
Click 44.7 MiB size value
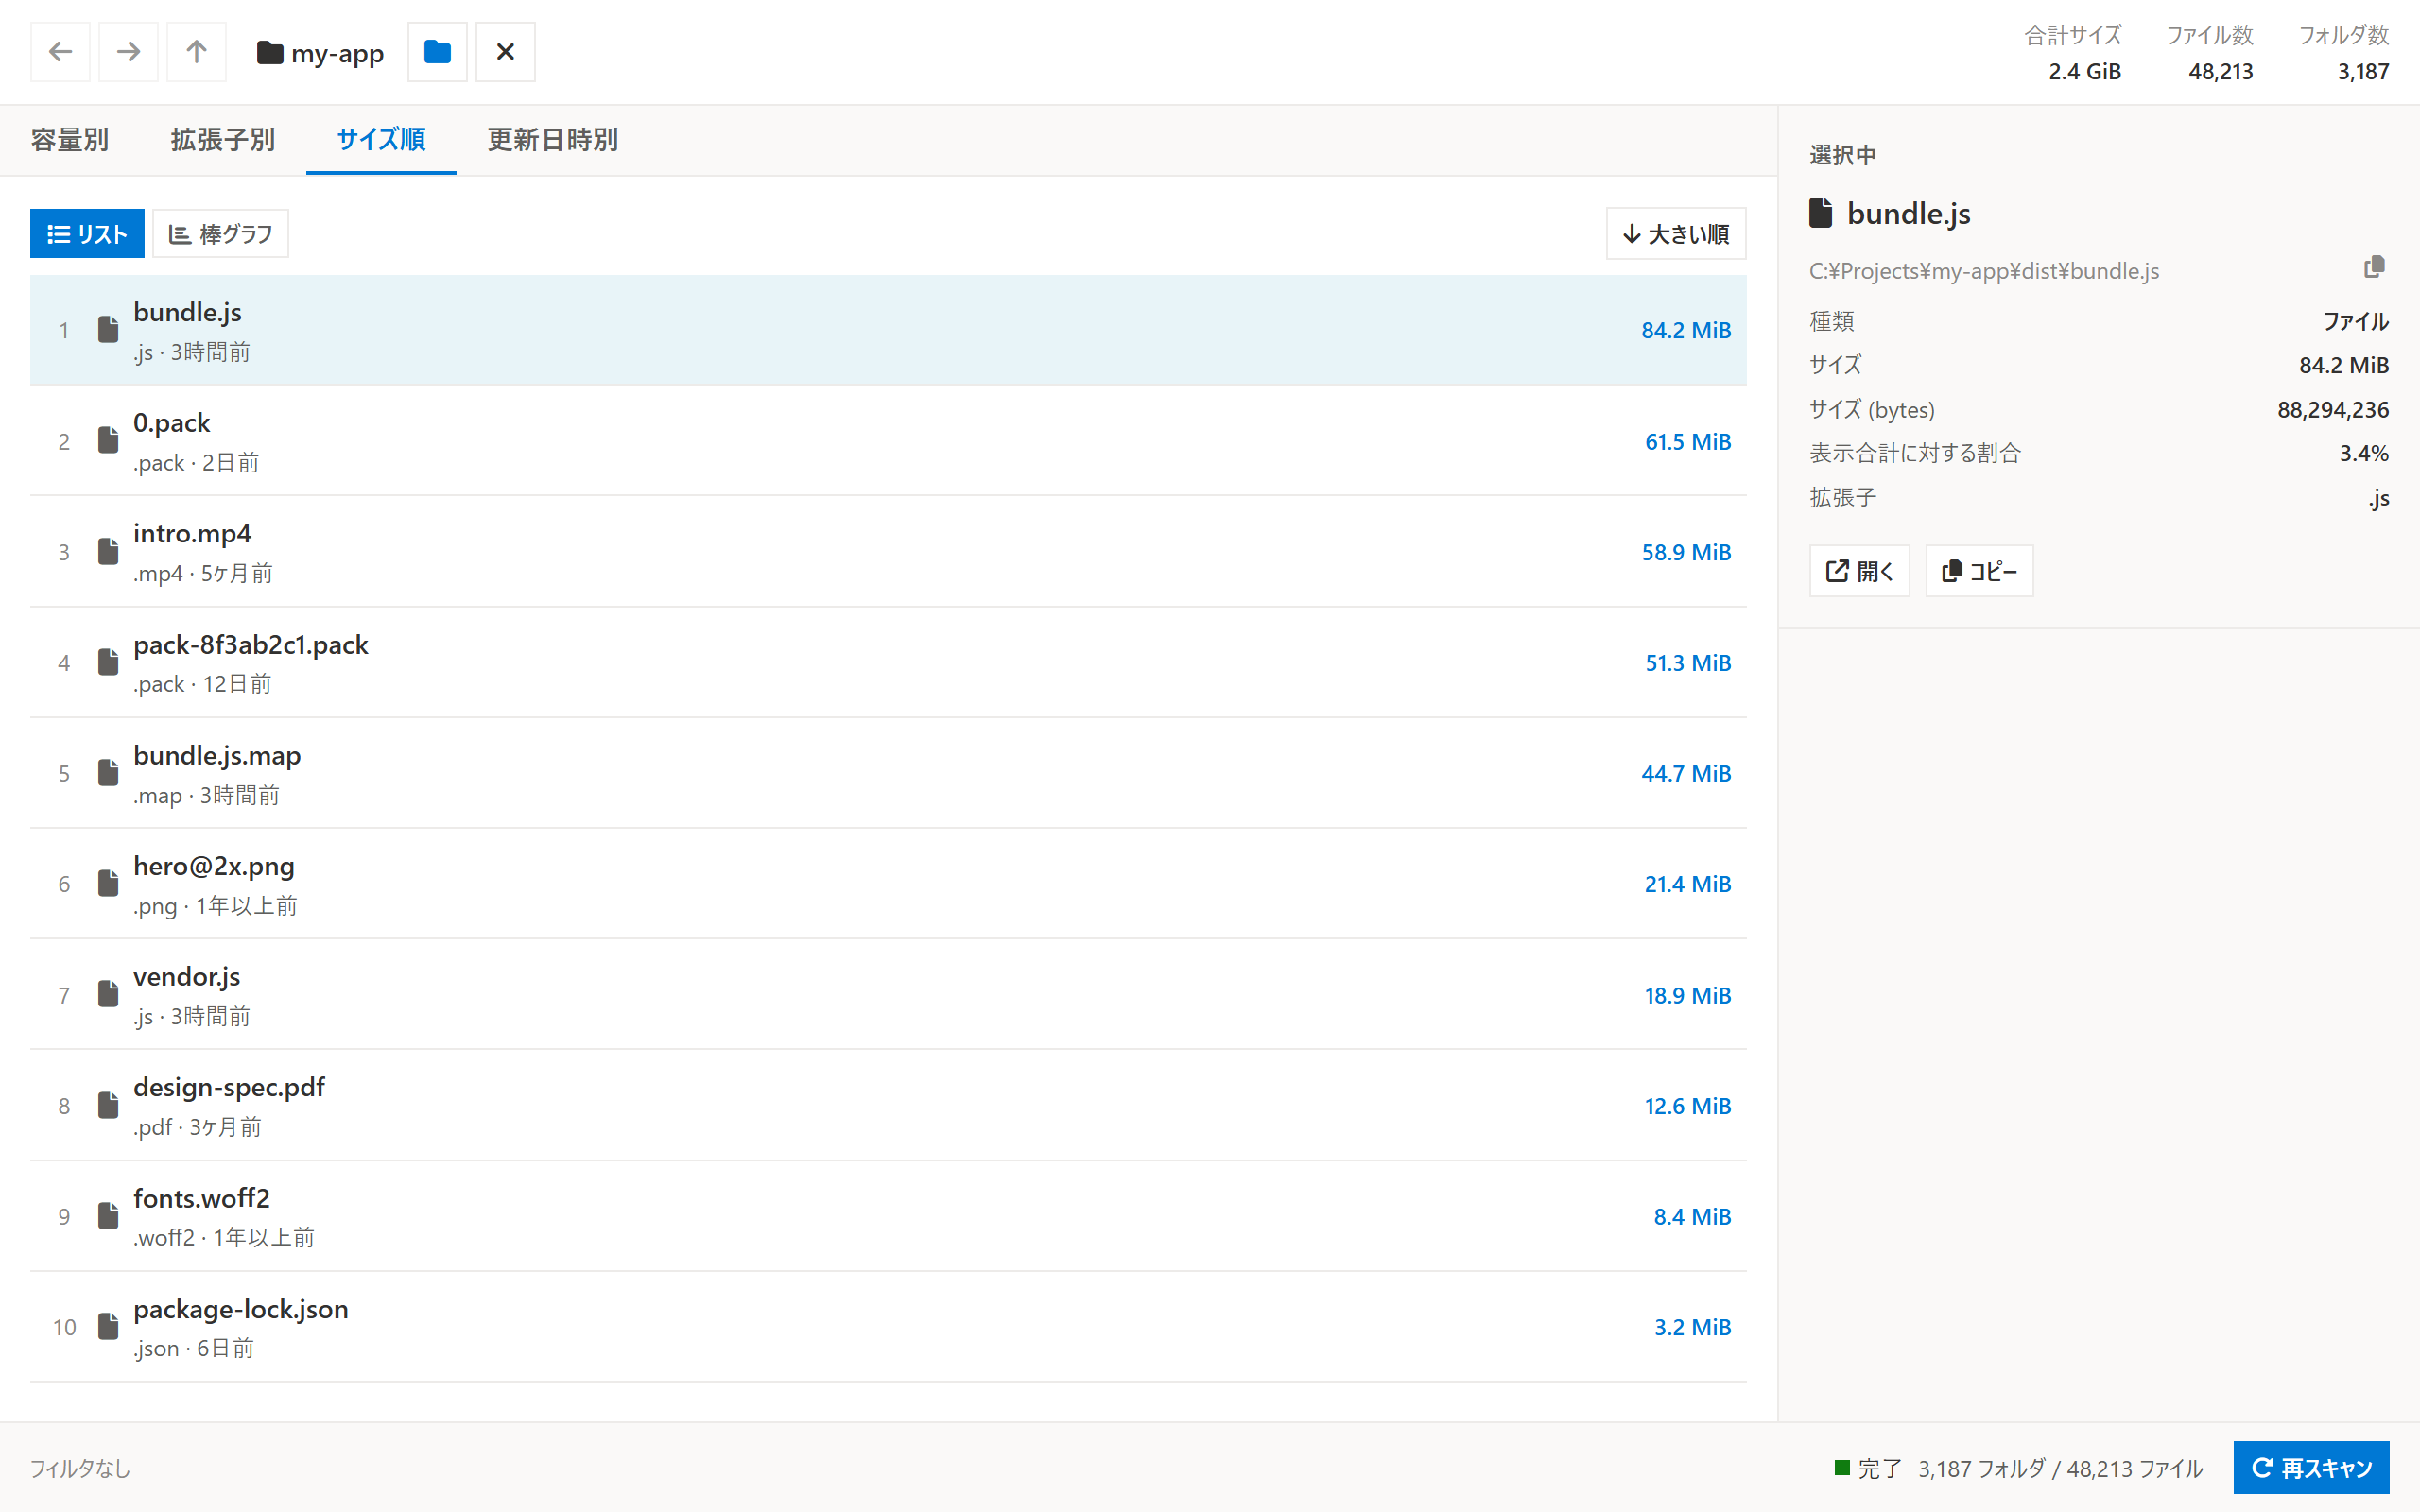(x=1686, y=773)
